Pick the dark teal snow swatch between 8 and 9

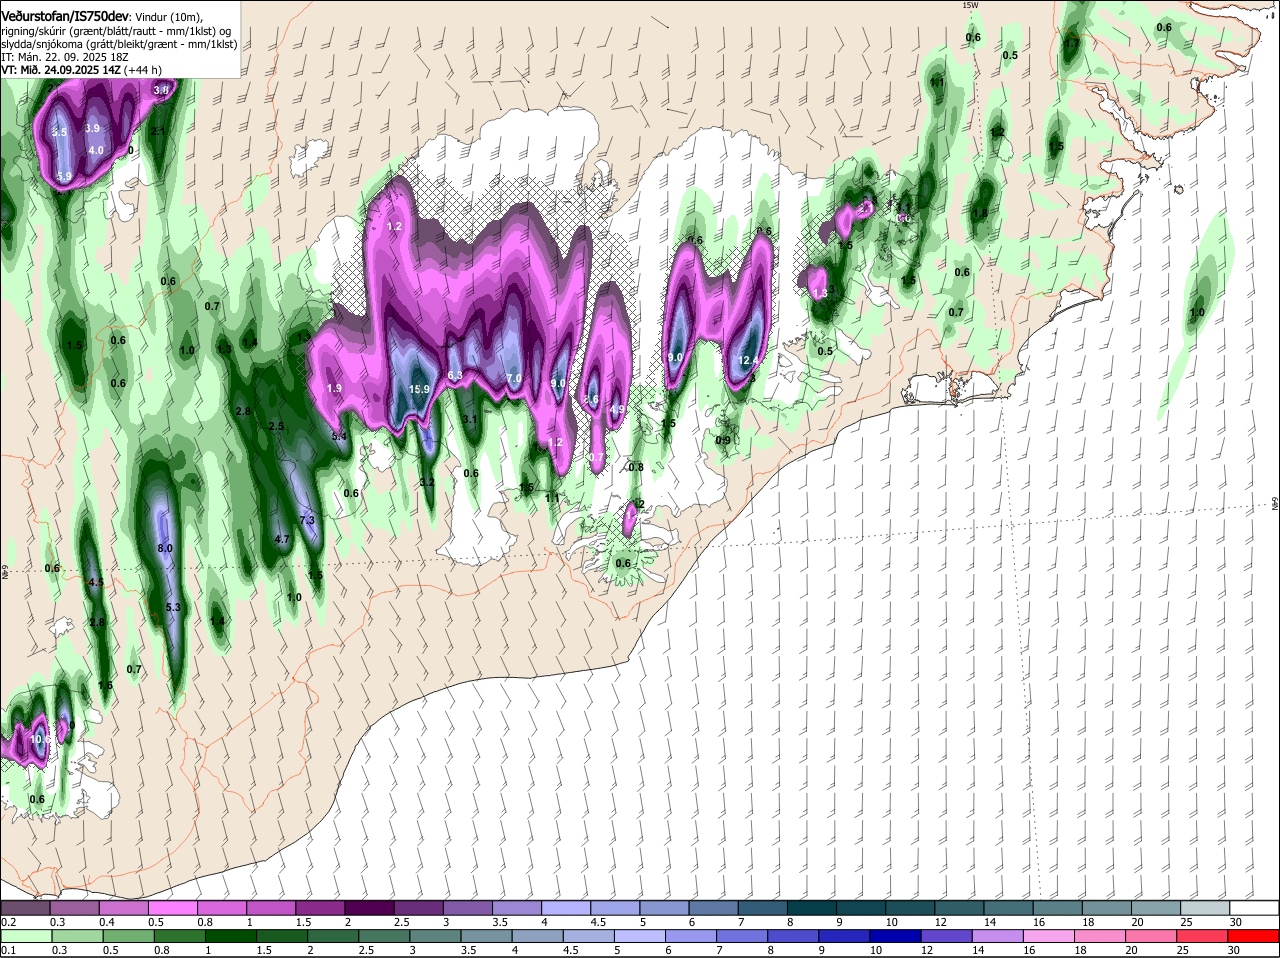pos(813,907)
